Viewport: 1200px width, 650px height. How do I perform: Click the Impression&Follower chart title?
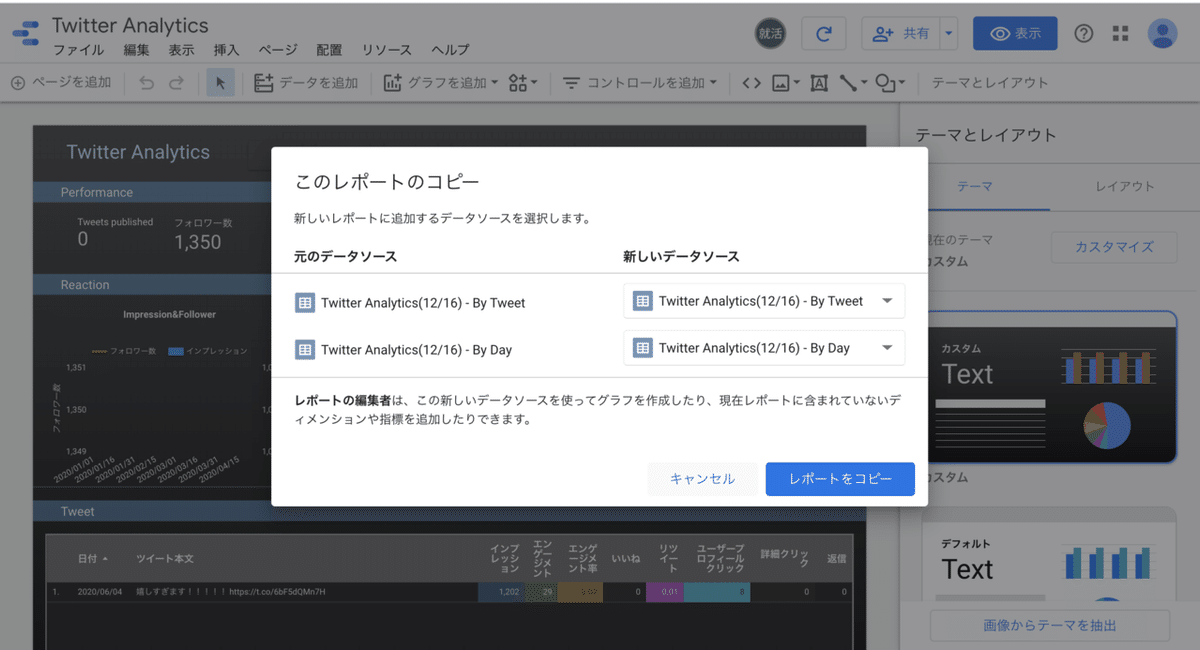point(169,314)
